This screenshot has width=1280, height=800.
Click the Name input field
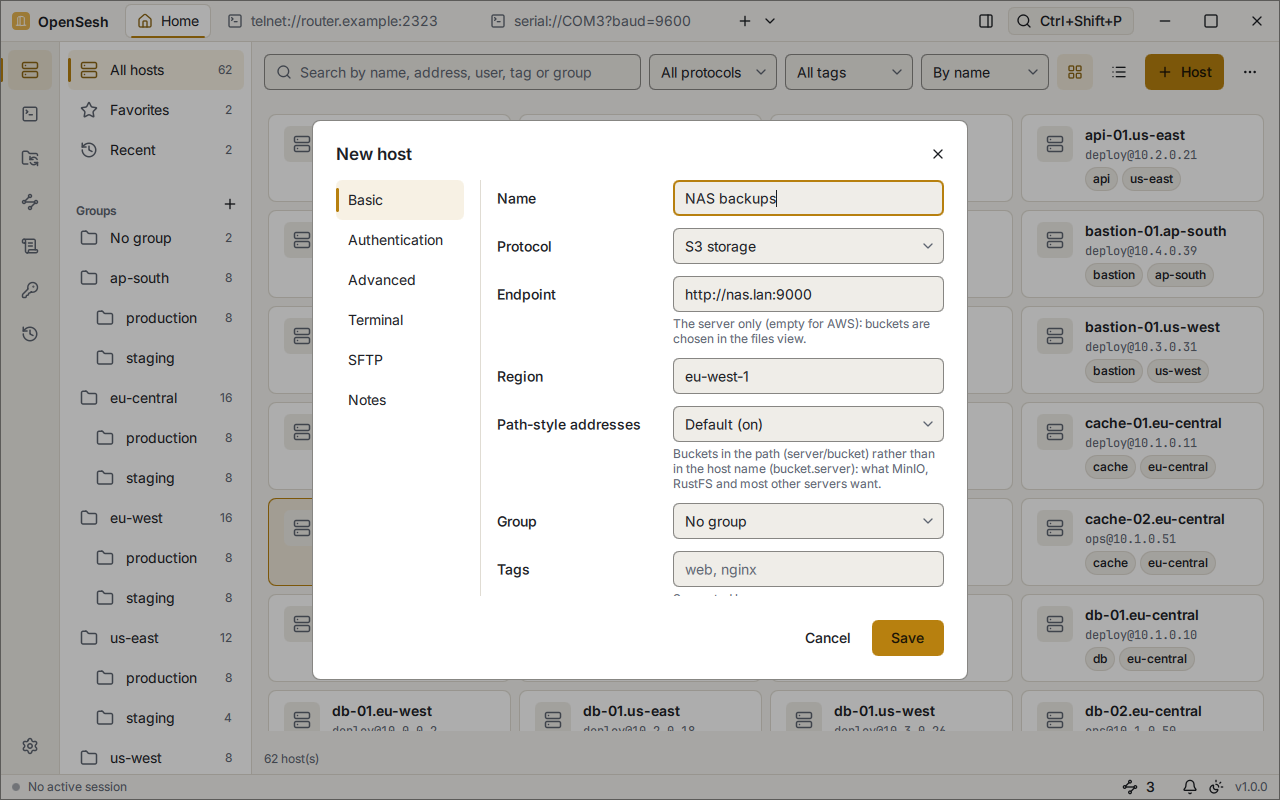click(808, 198)
